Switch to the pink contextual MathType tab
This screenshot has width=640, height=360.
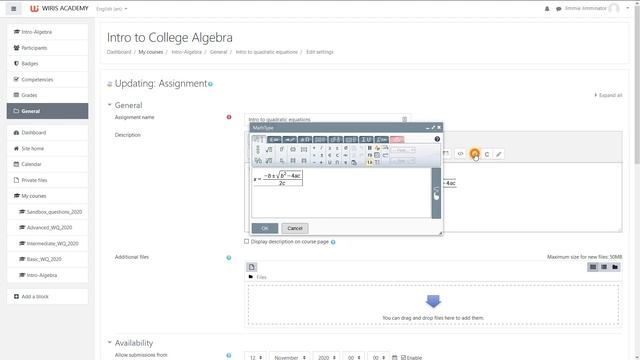[x=397, y=139]
